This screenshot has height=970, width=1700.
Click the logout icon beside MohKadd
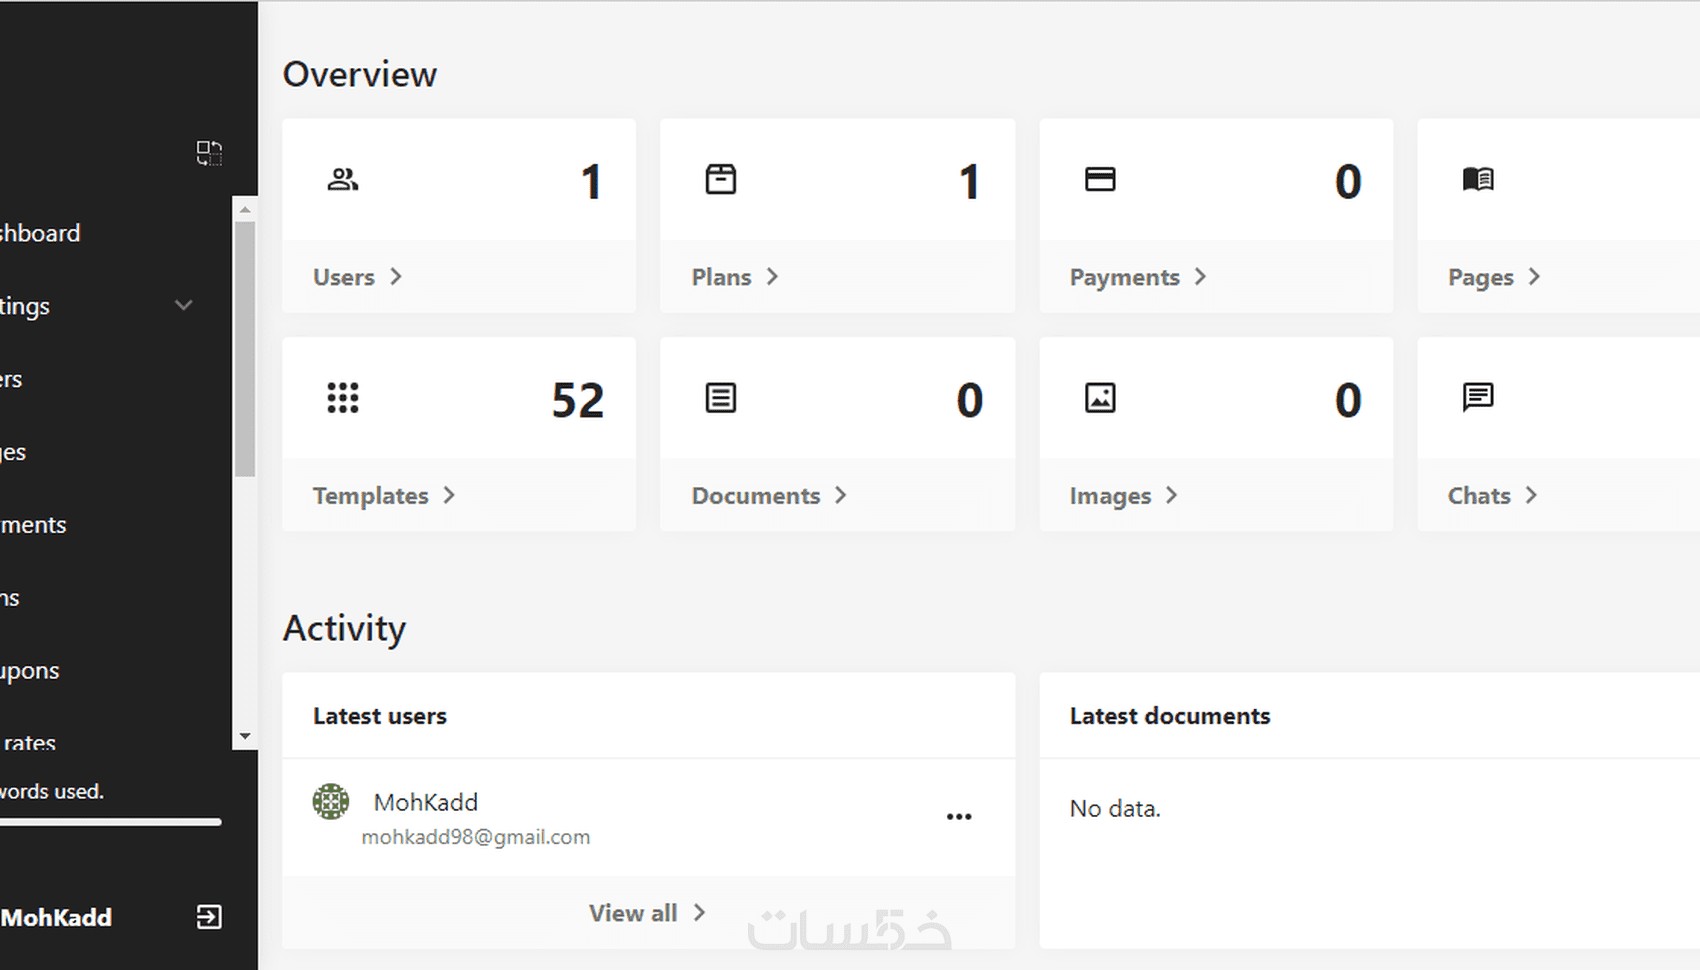click(x=209, y=917)
